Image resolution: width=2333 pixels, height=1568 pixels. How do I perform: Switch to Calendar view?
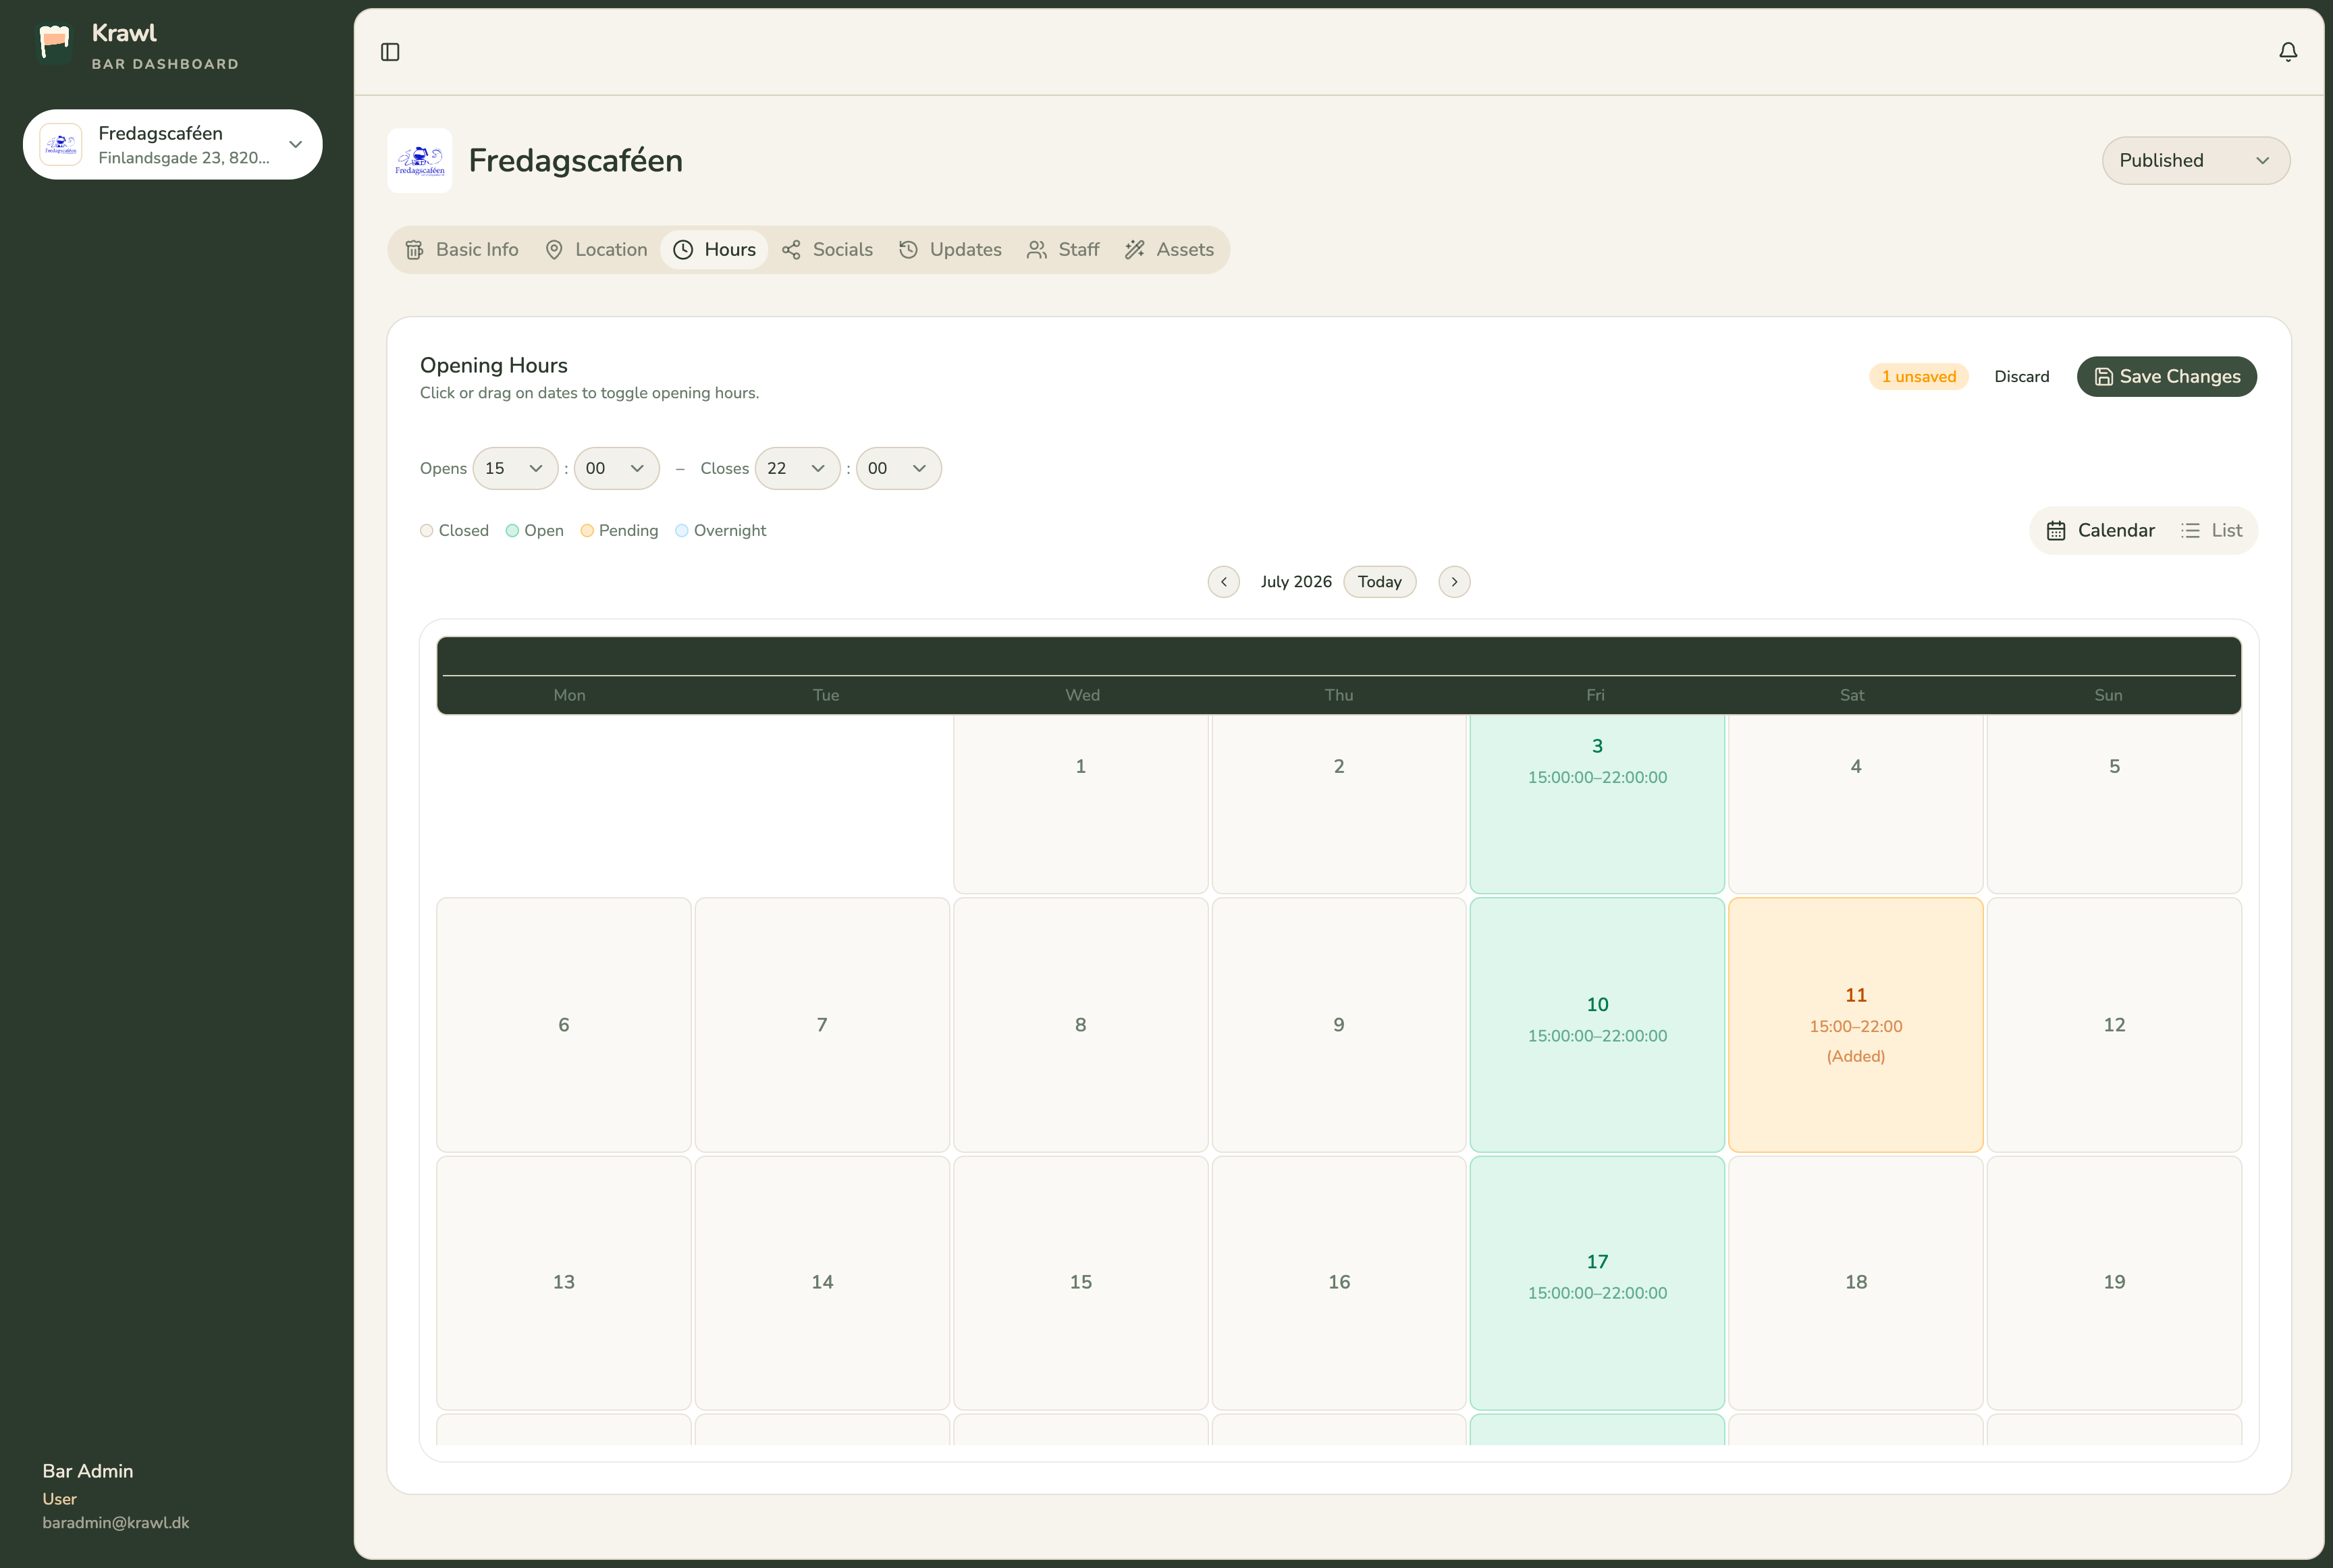coord(2100,531)
